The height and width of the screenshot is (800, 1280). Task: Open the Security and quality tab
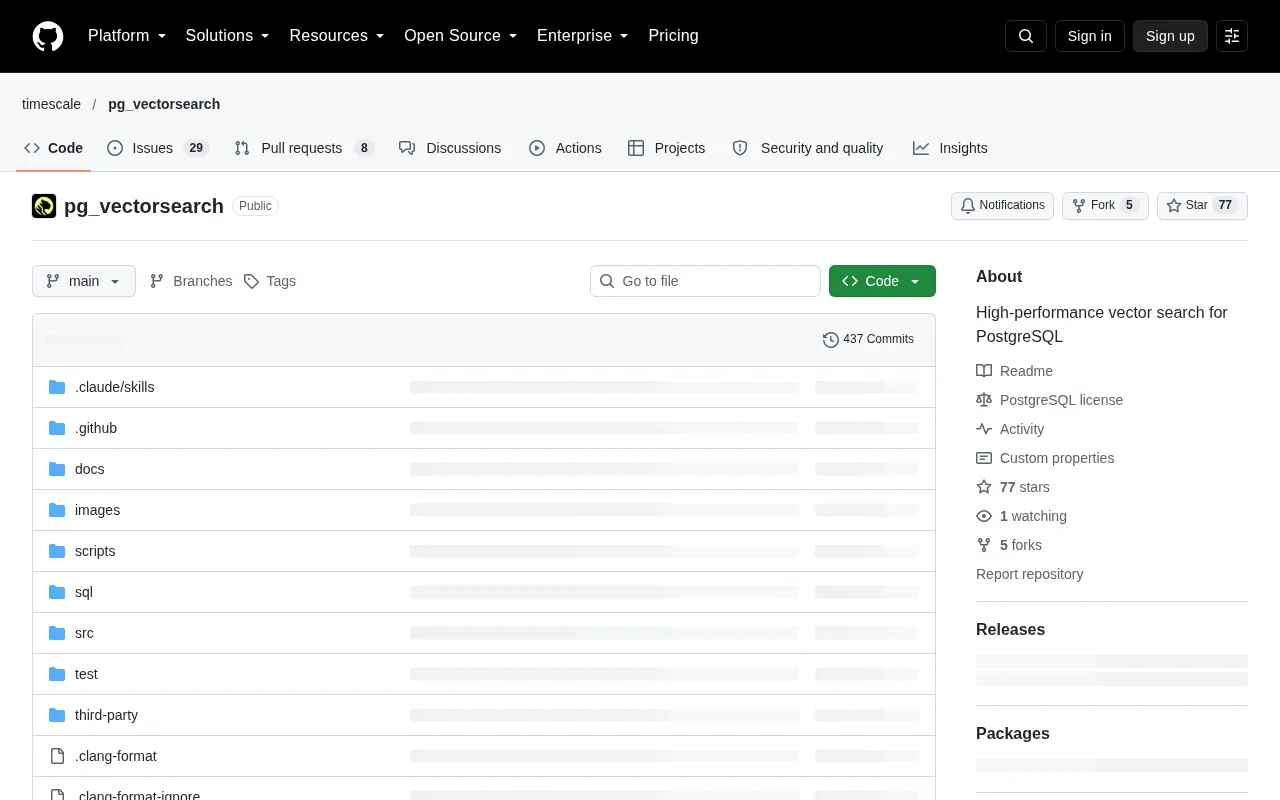tap(808, 148)
